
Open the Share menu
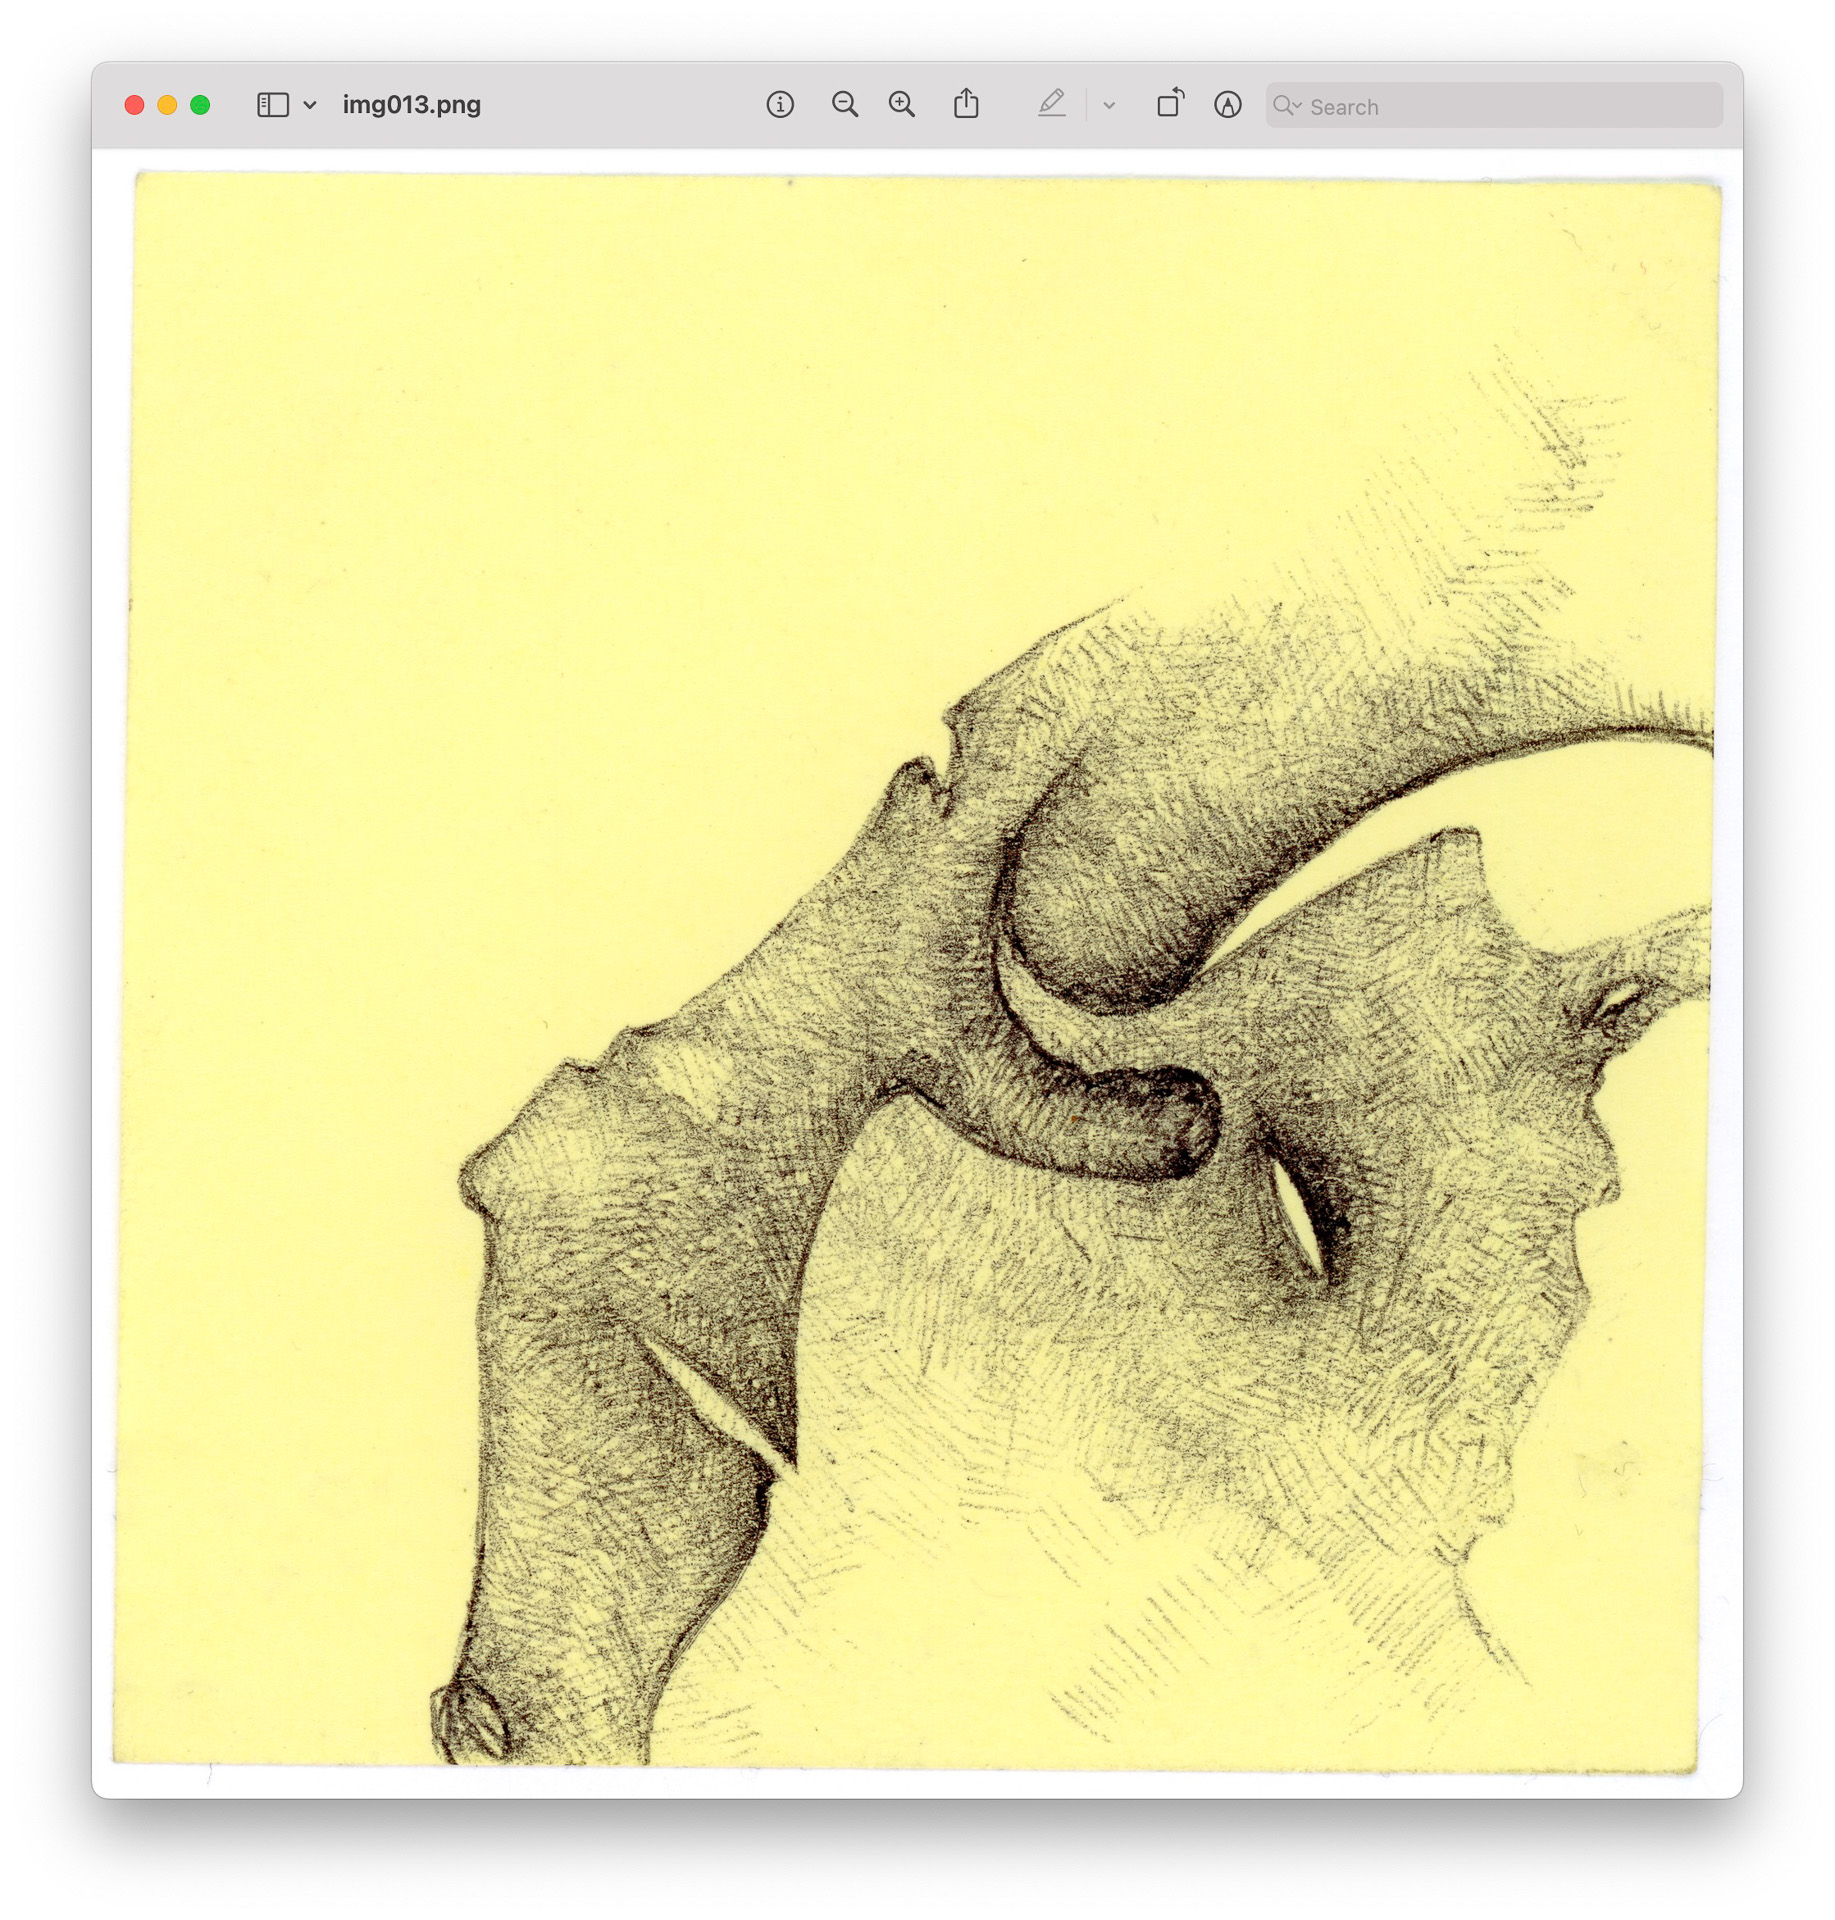click(x=966, y=104)
